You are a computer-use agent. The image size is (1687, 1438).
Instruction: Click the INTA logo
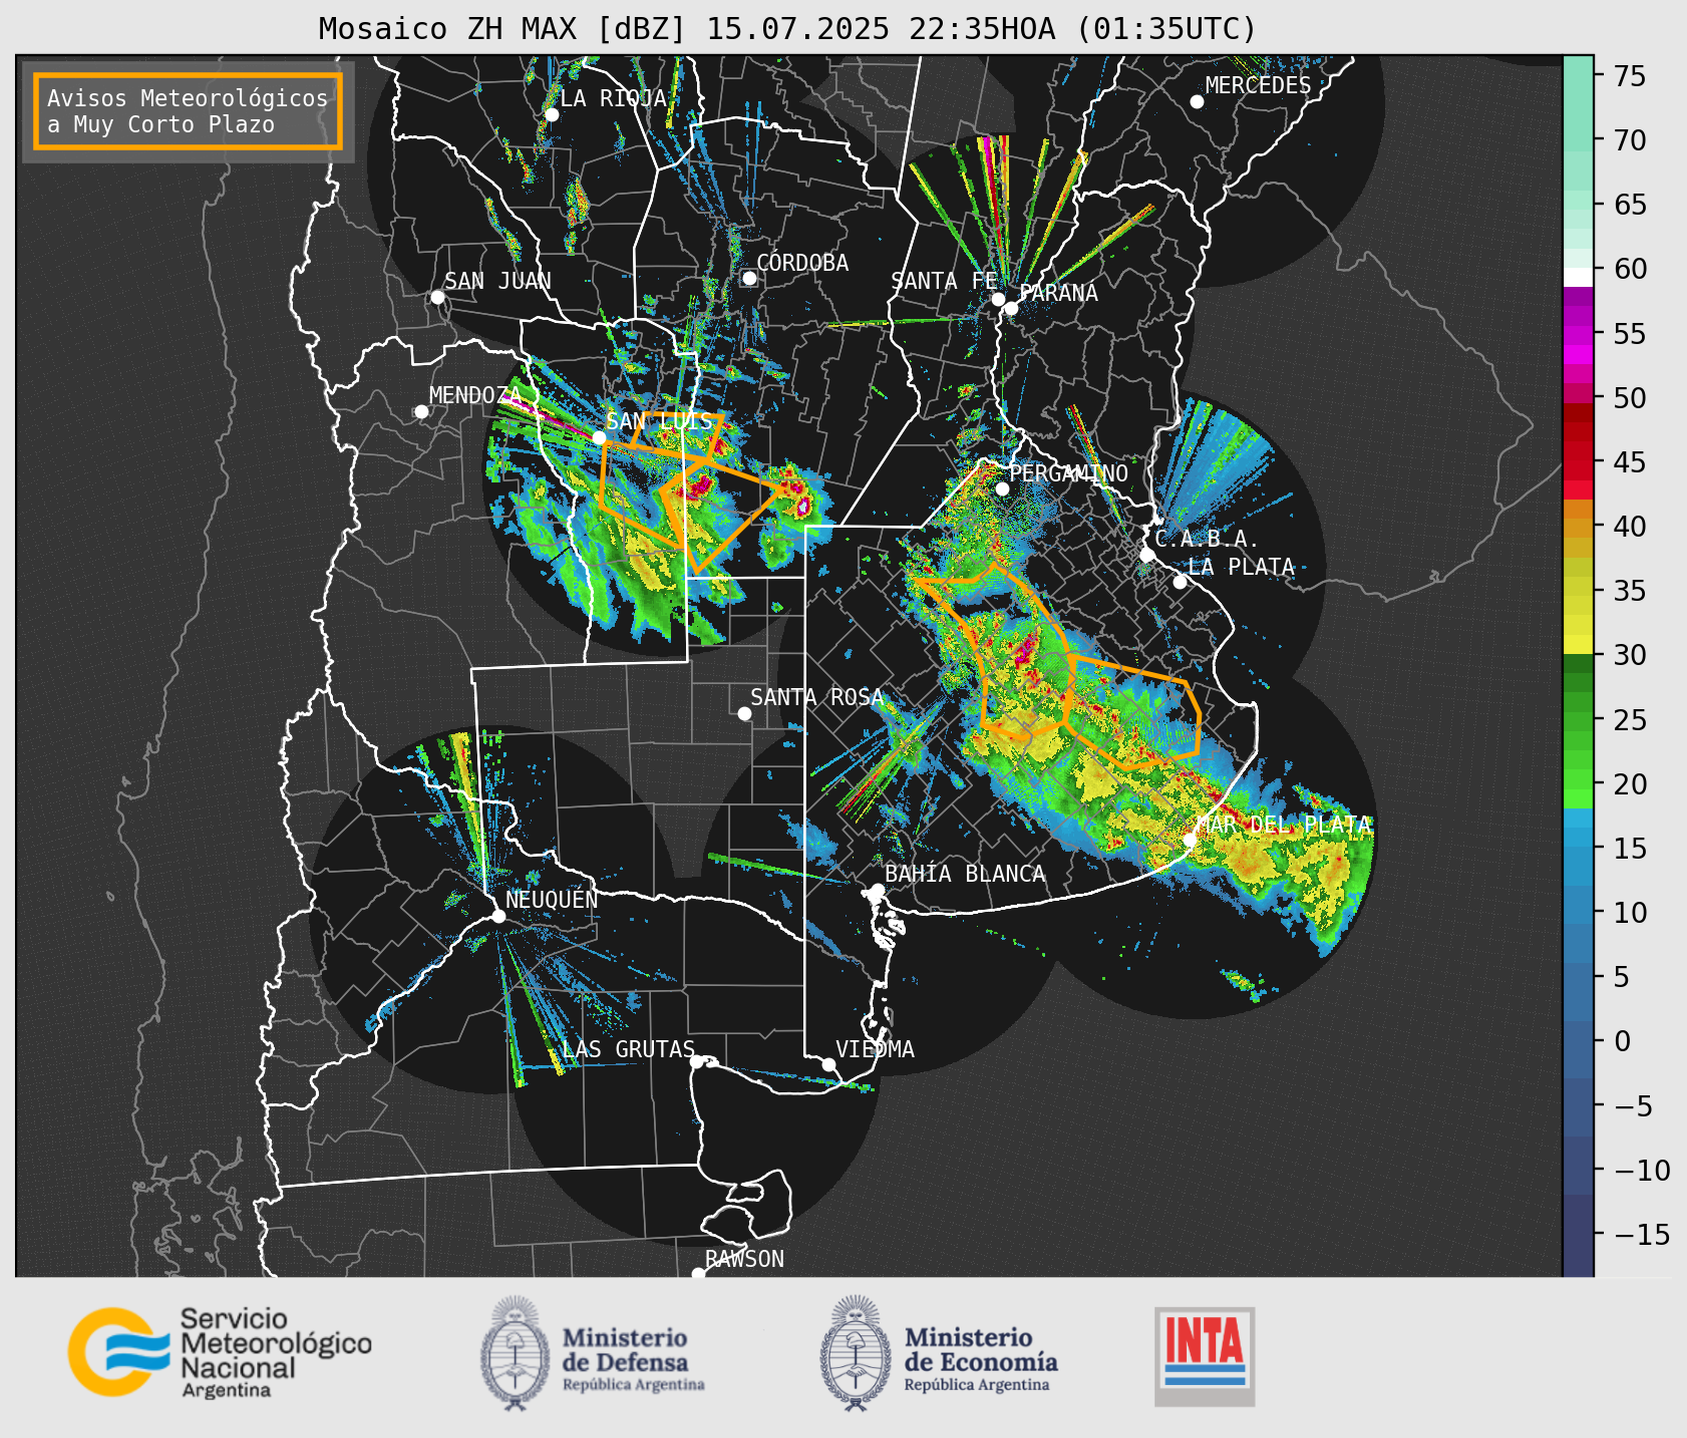[x=1205, y=1356]
